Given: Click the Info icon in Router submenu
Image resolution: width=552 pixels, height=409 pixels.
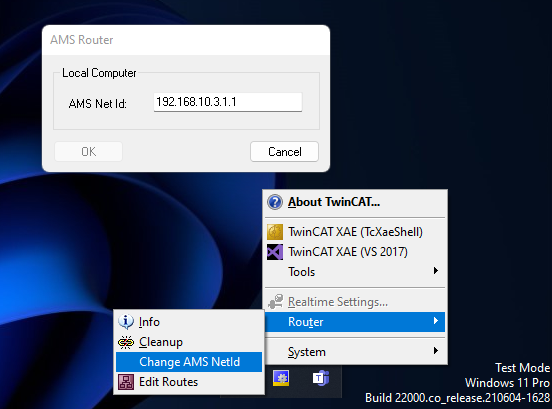Looking at the screenshot, I should (x=126, y=322).
